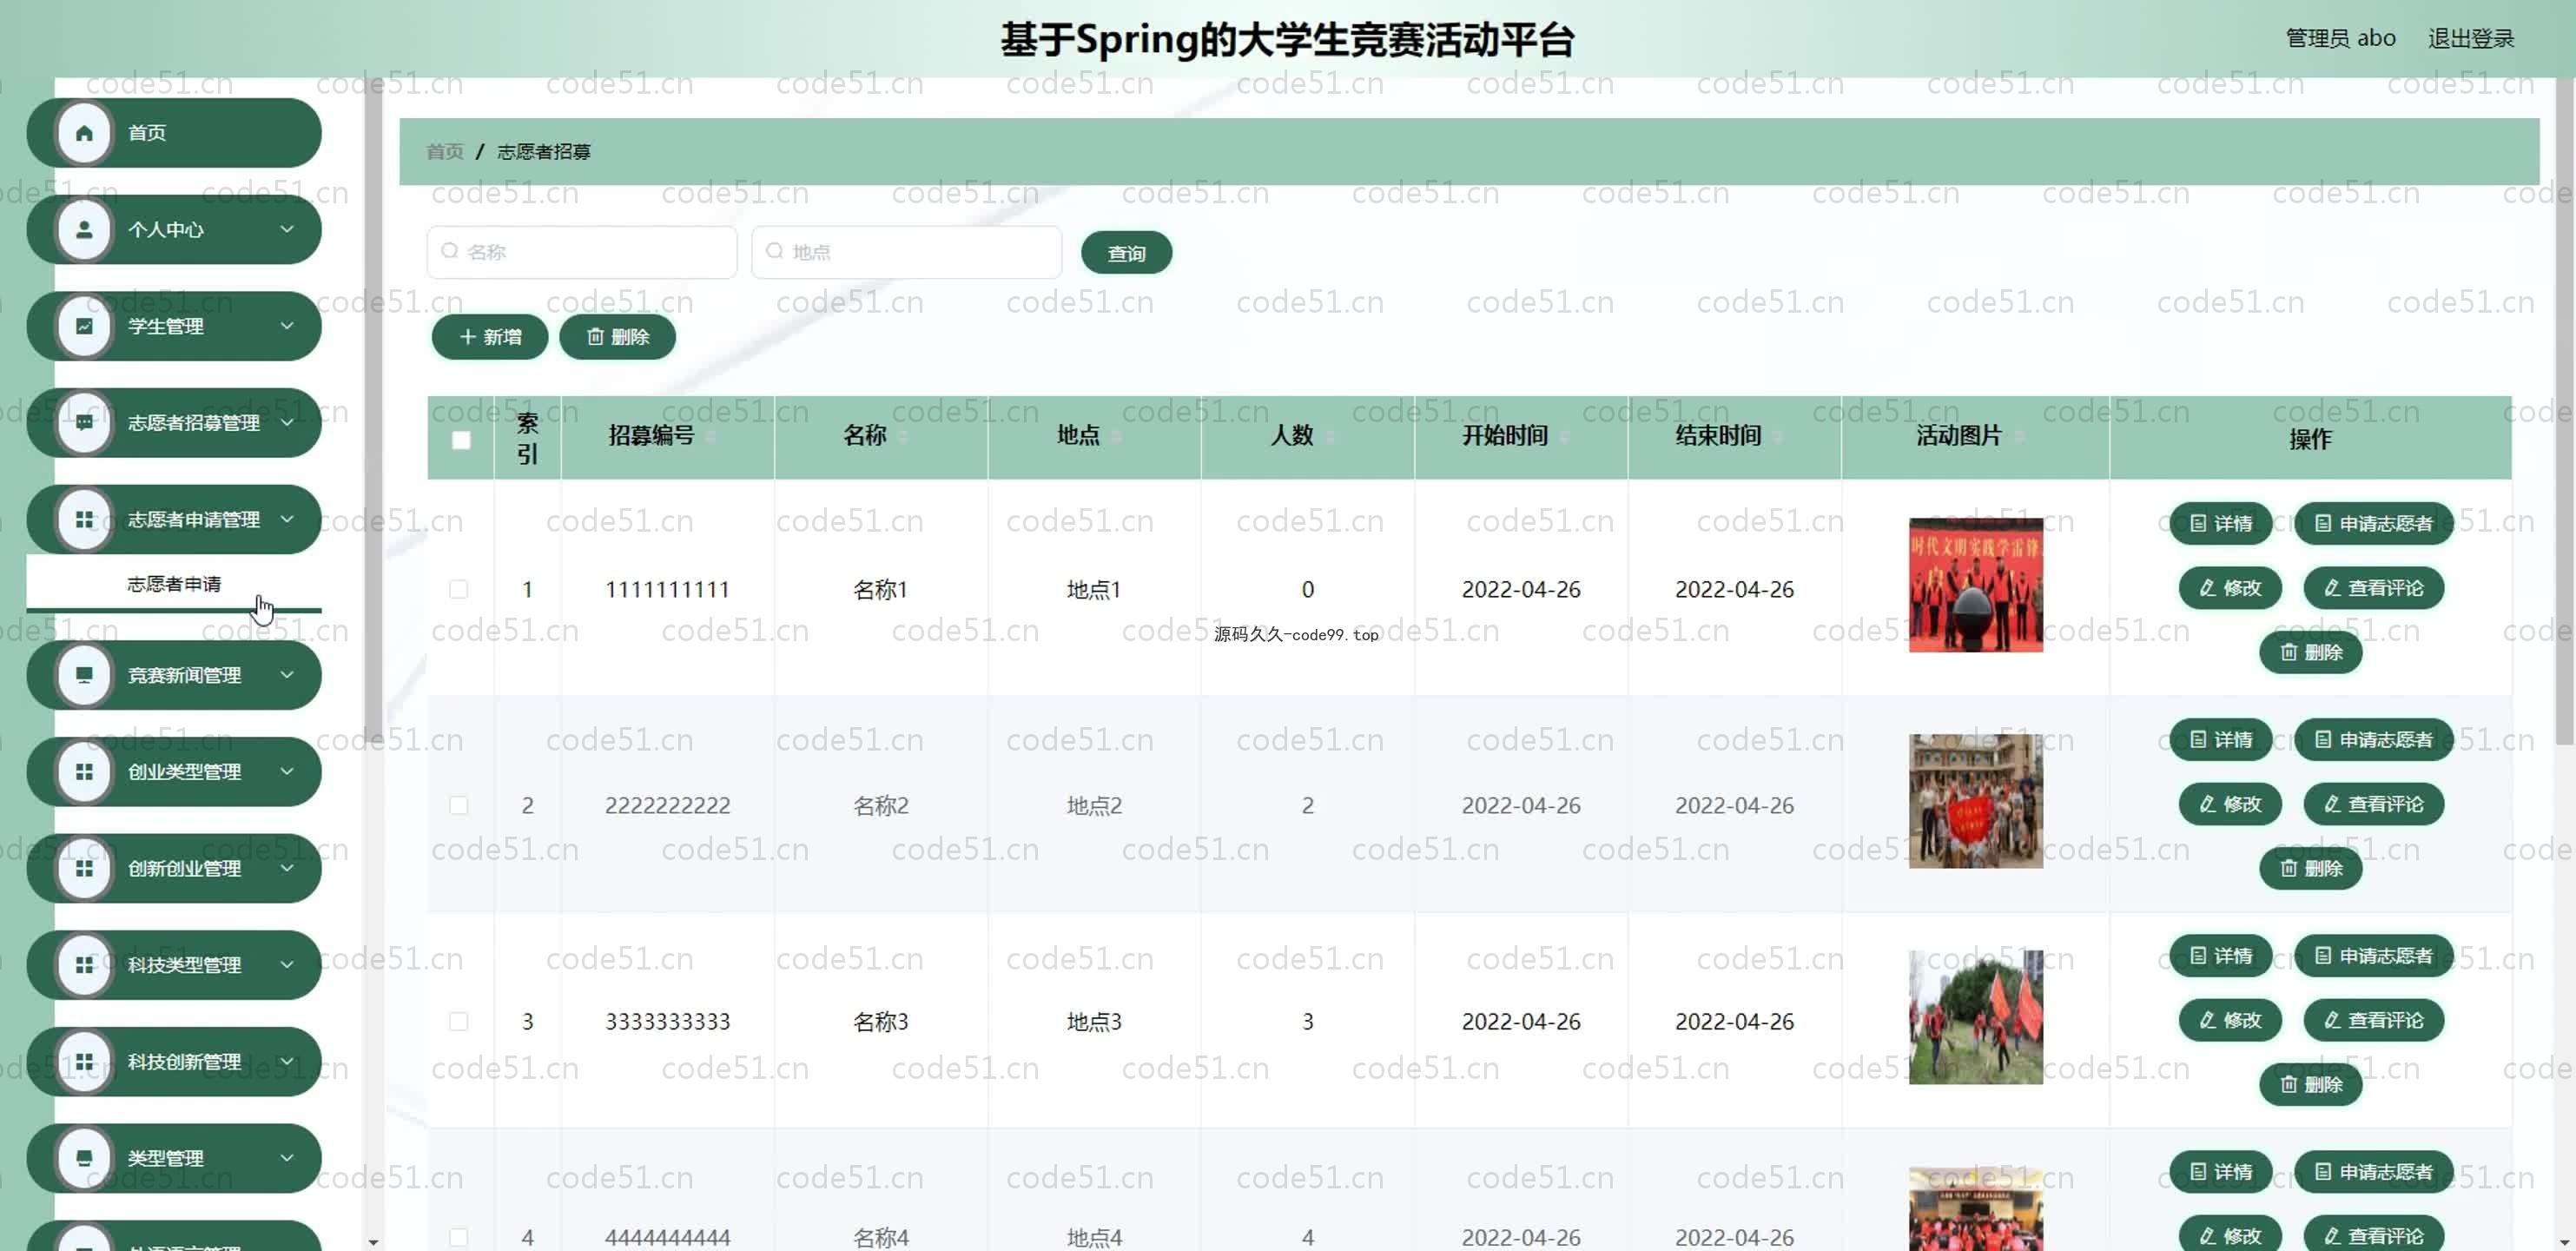Open 详情 for 名称1 row
Image resolution: width=2576 pixels, height=1251 pixels.
click(2221, 523)
